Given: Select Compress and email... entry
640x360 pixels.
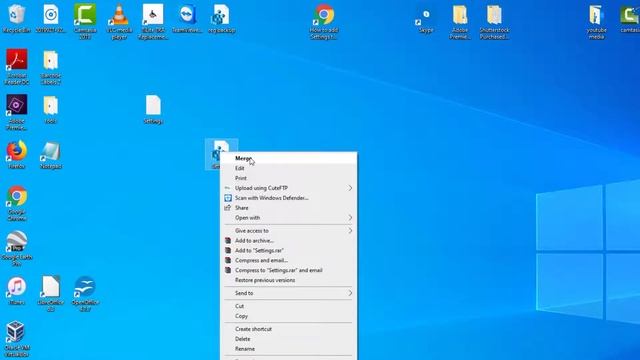Looking at the screenshot, I should (x=288, y=260).
